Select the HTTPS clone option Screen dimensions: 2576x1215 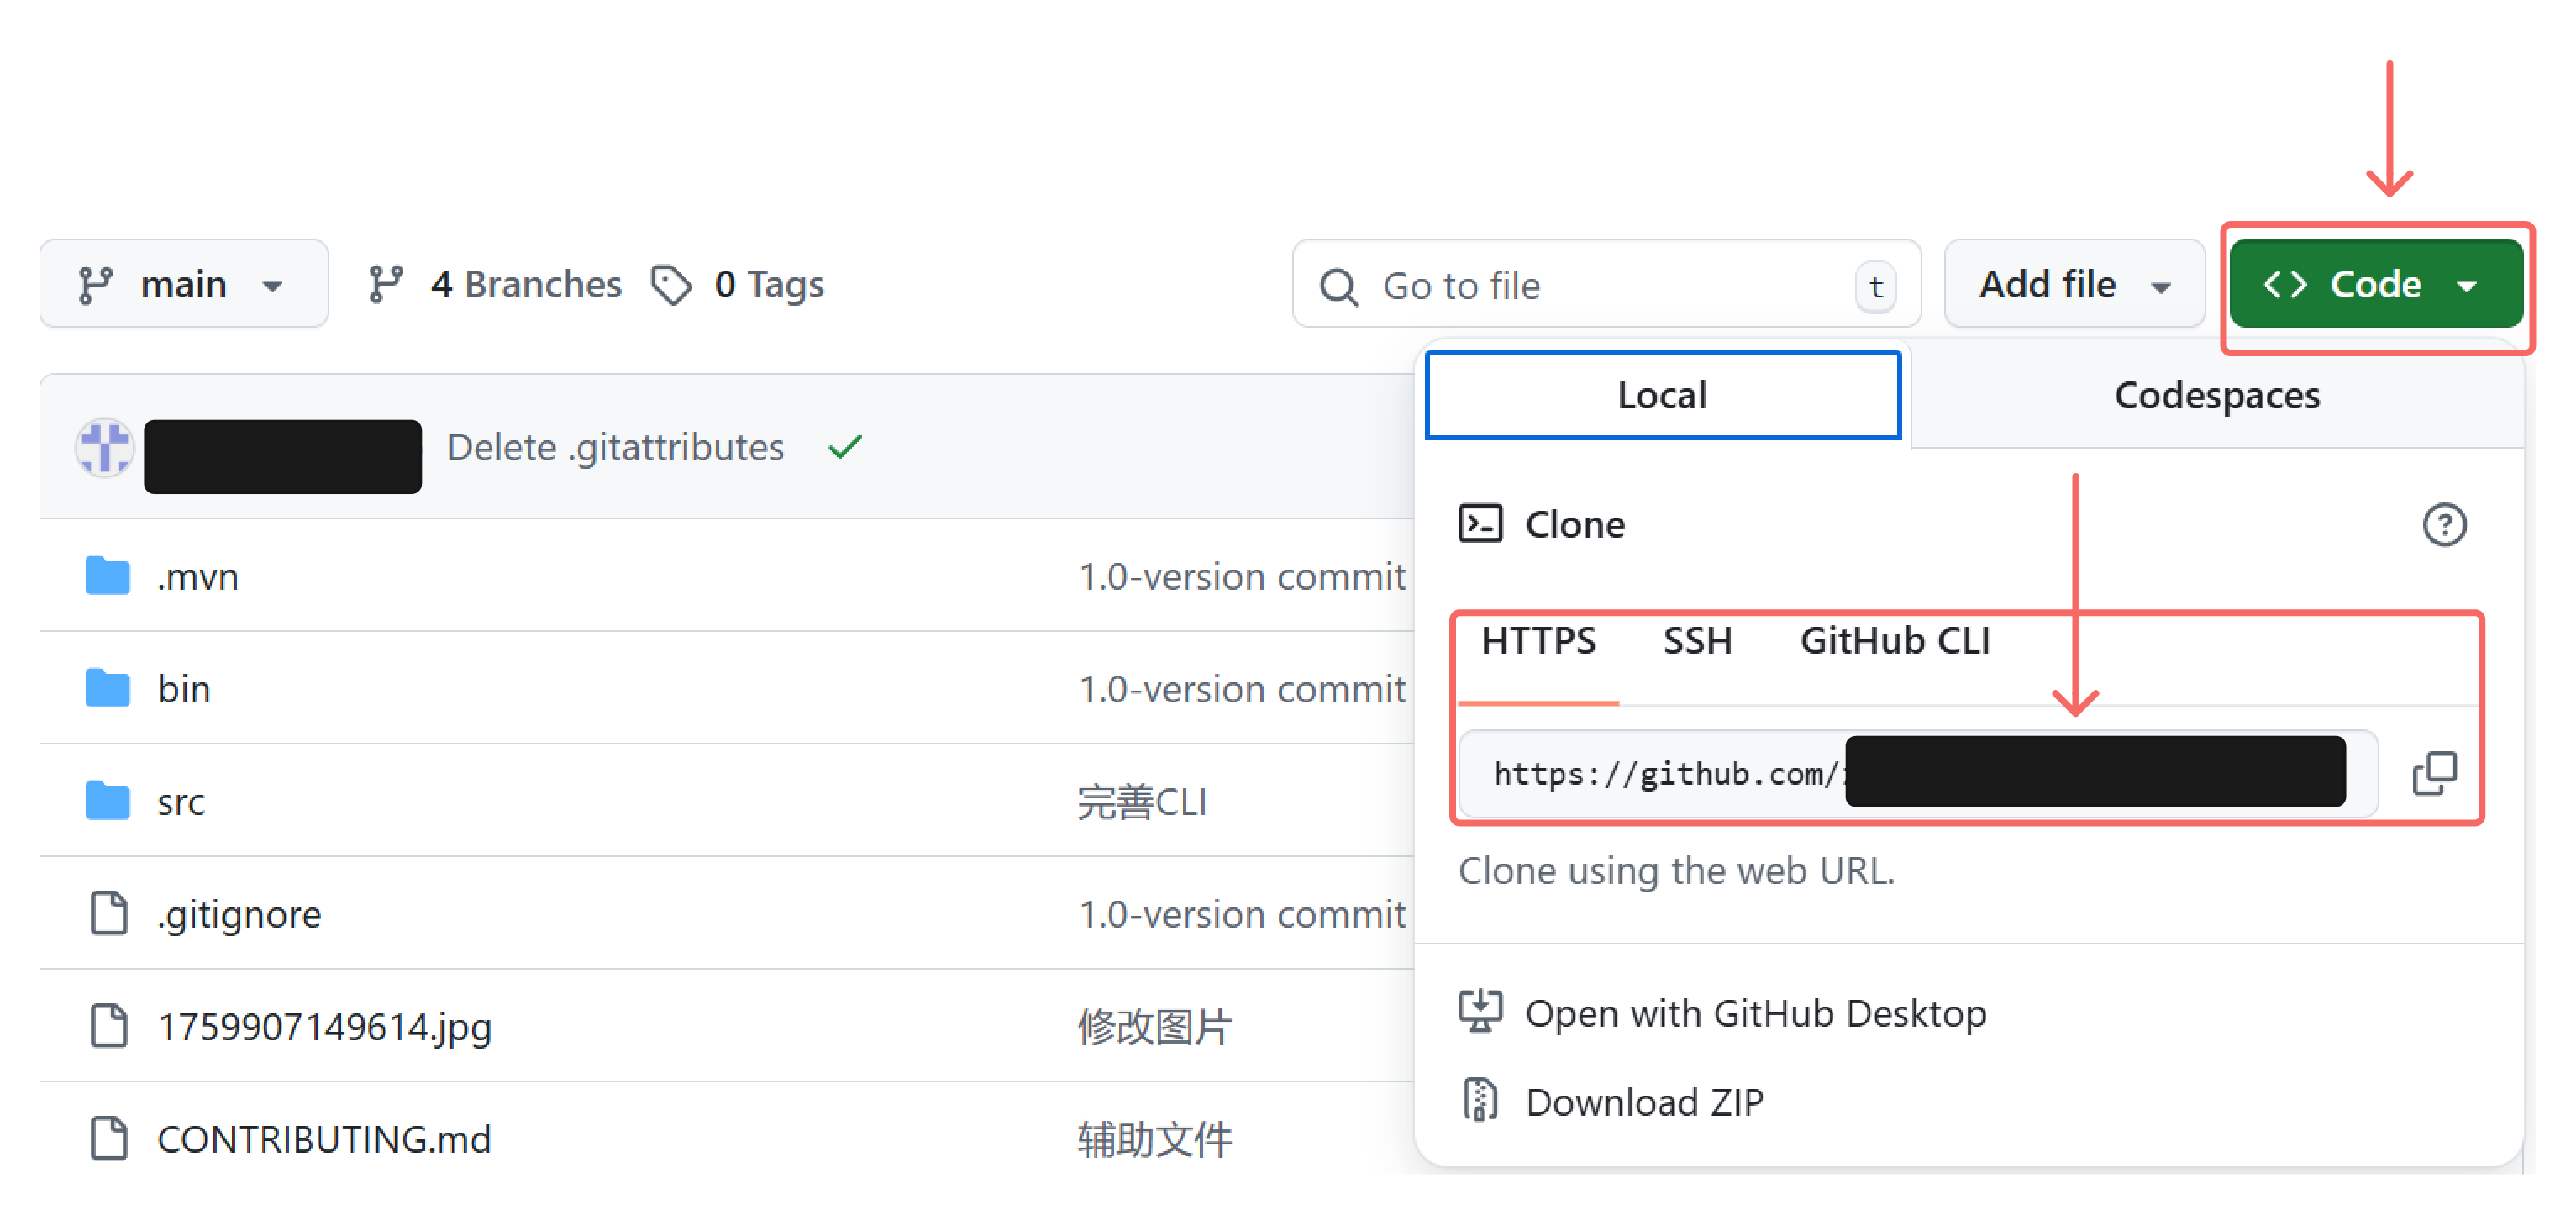(x=1540, y=641)
